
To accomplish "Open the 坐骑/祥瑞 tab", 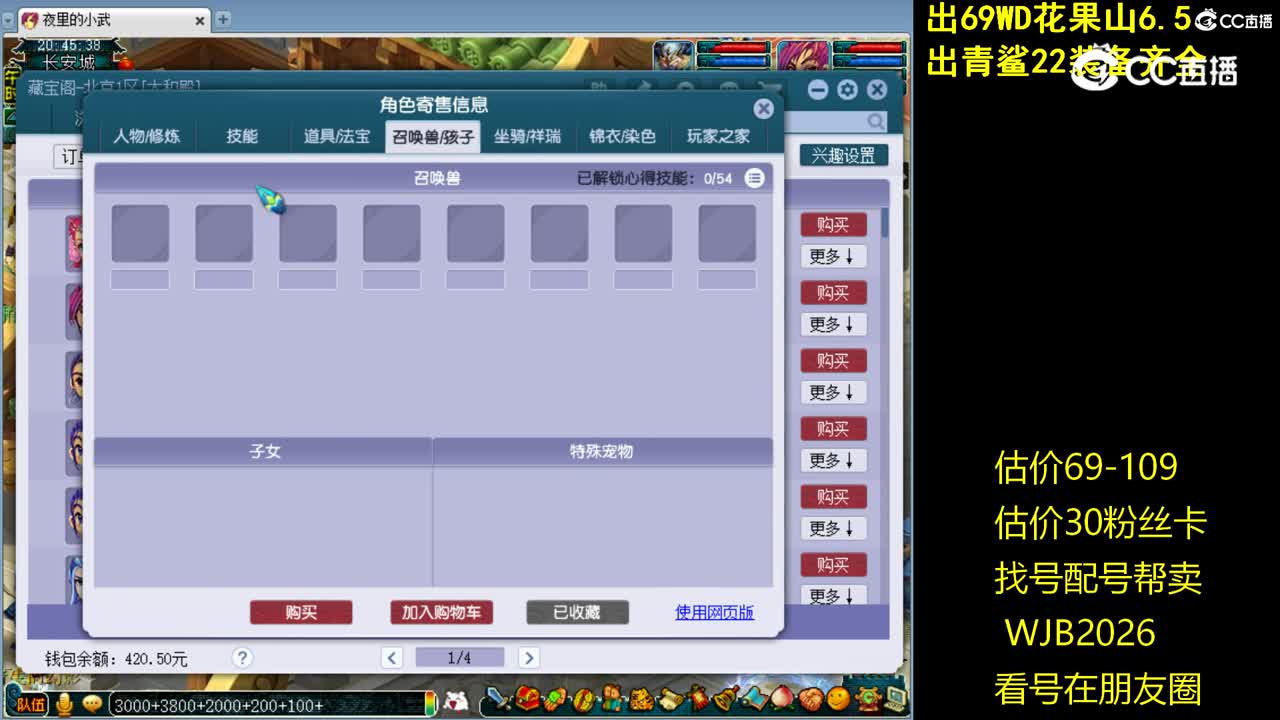I will click(x=527, y=137).
